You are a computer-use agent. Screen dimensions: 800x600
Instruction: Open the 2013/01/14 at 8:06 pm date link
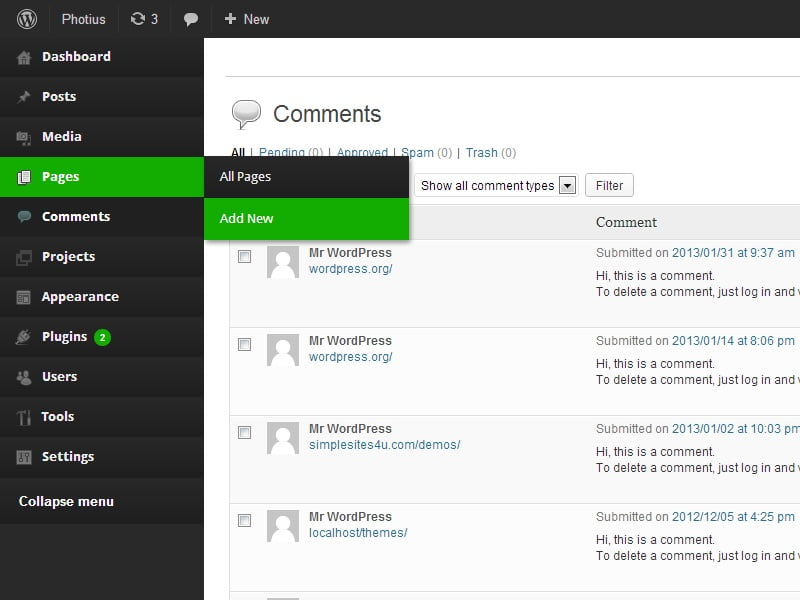(x=733, y=341)
